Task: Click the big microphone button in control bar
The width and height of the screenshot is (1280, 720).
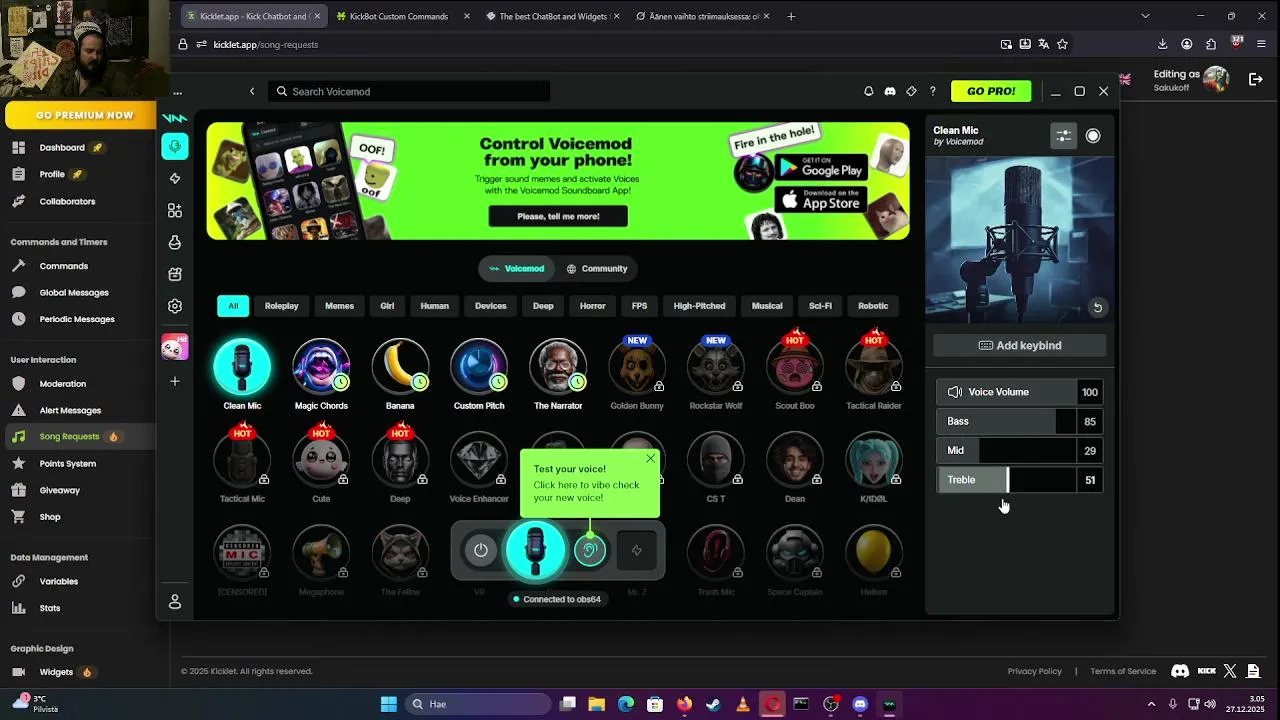Action: click(536, 550)
